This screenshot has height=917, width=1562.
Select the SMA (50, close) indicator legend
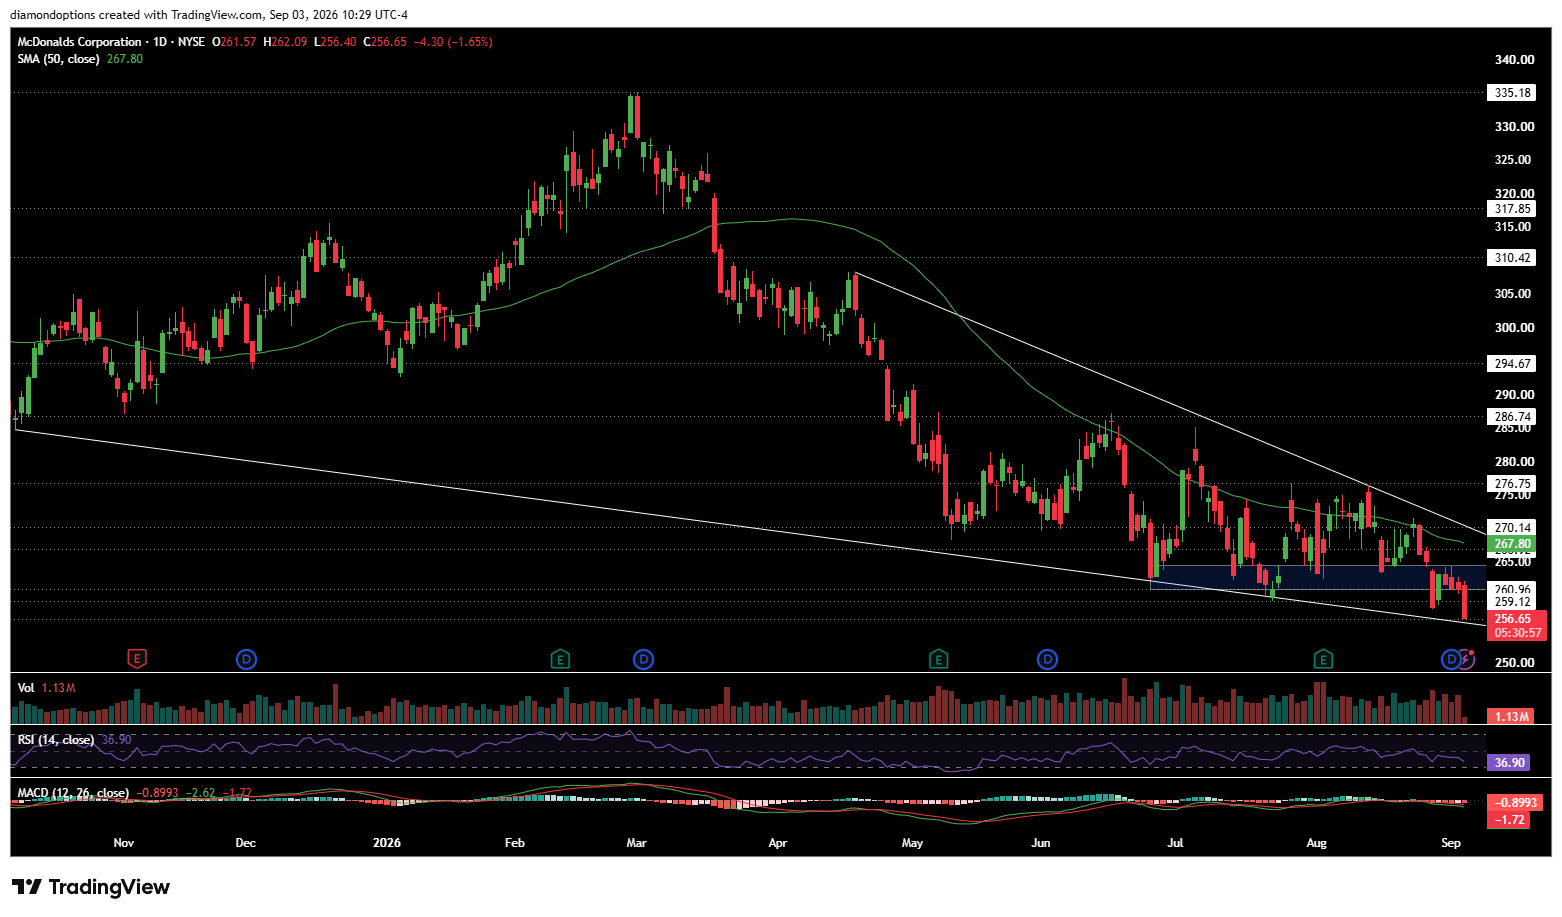(58, 59)
